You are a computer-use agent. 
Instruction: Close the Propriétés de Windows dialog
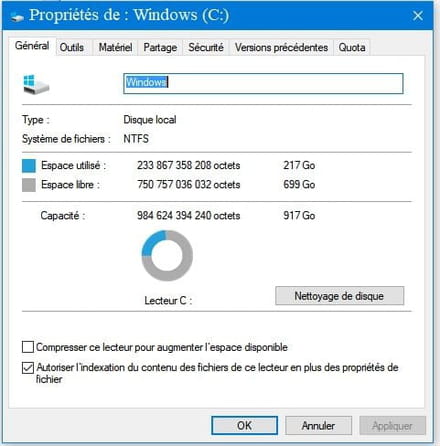(418, 16)
